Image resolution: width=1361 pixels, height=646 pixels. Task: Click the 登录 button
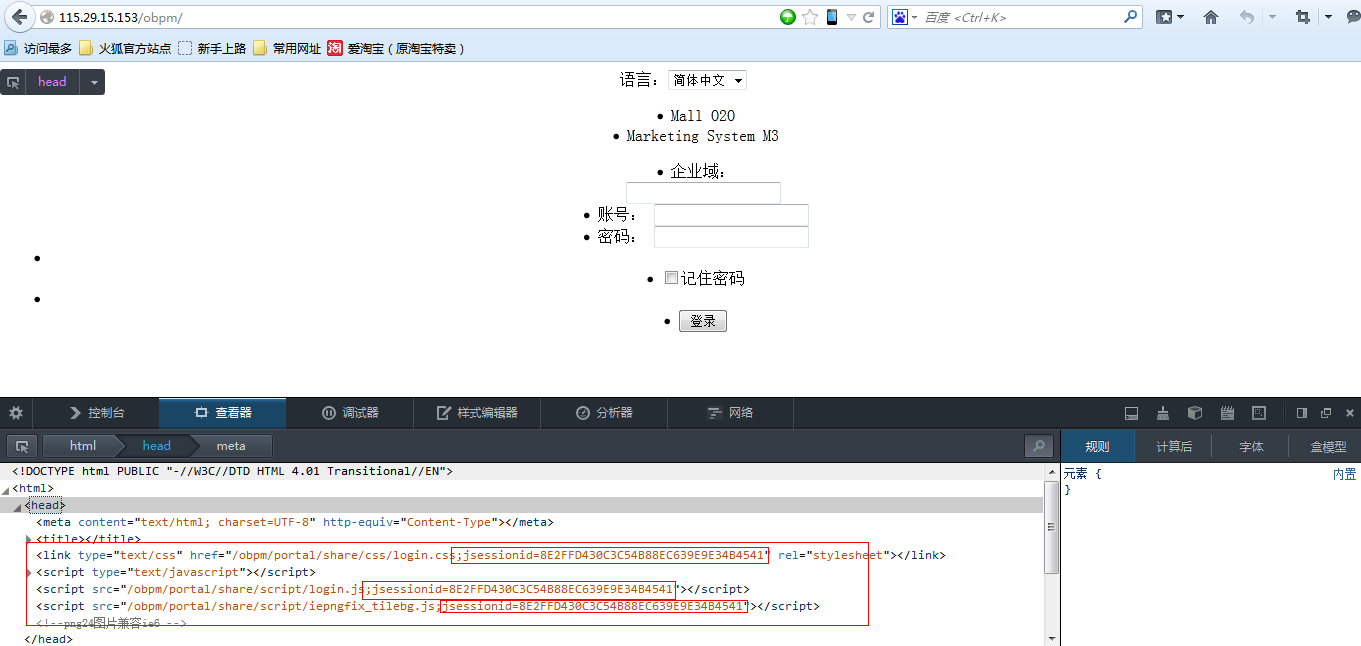coord(703,321)
